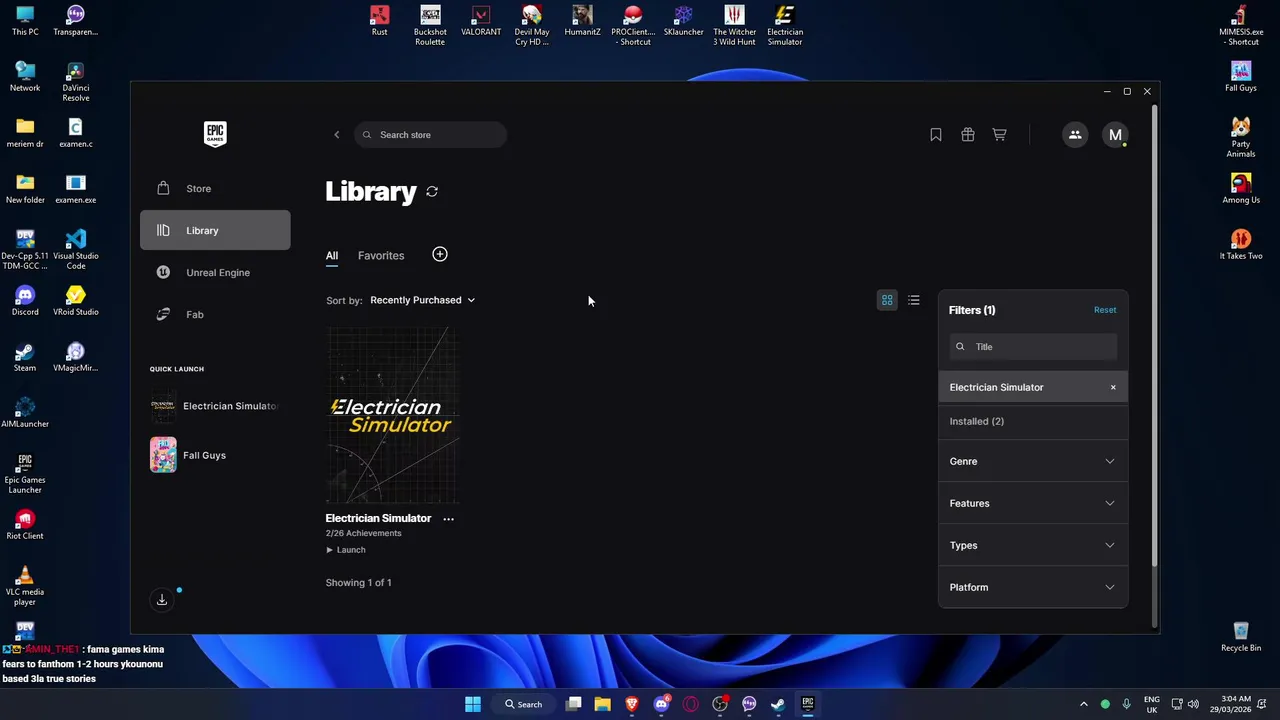1280x720 pixels.
Task: Click the Electrician Simulator game title
Action: point(378,518)
